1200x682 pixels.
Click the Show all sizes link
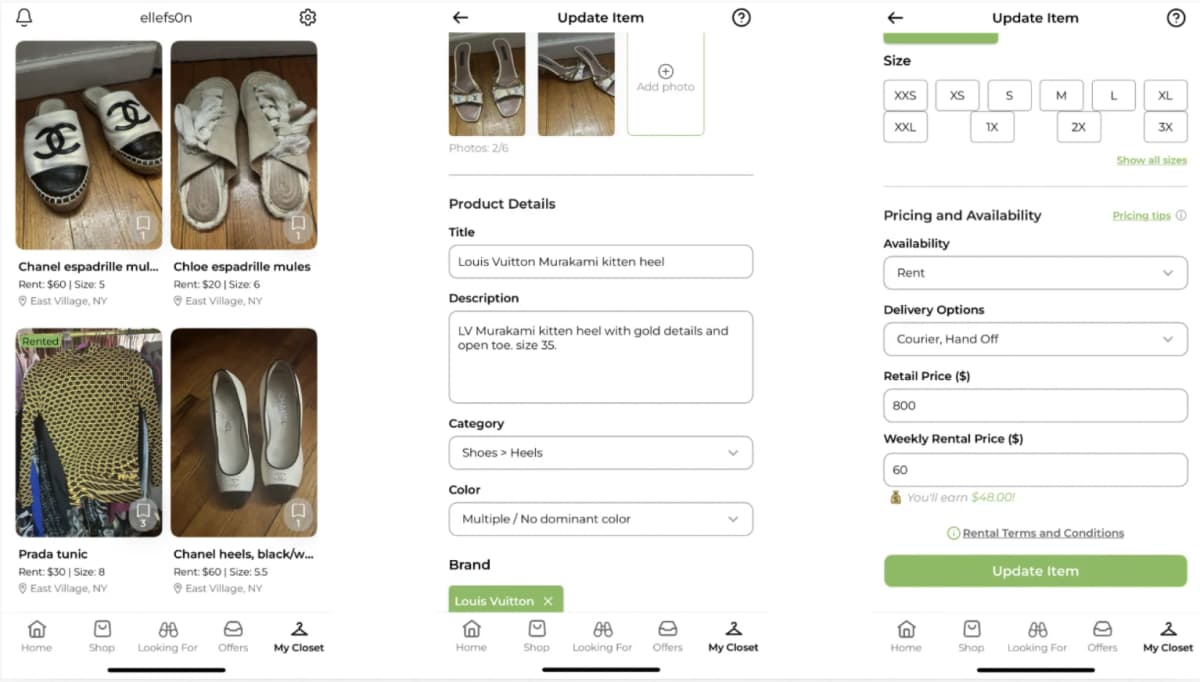pos(1151,160)
